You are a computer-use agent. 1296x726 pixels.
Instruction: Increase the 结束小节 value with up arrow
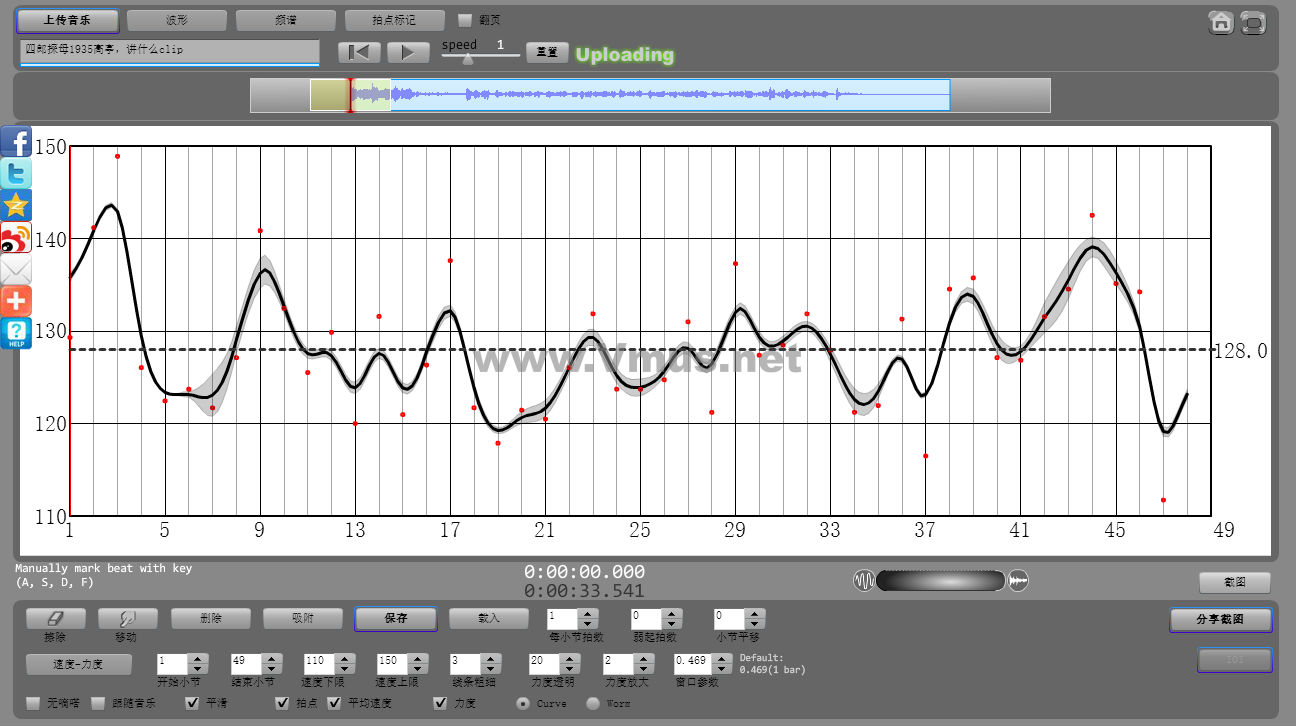(x=270, y=658)
